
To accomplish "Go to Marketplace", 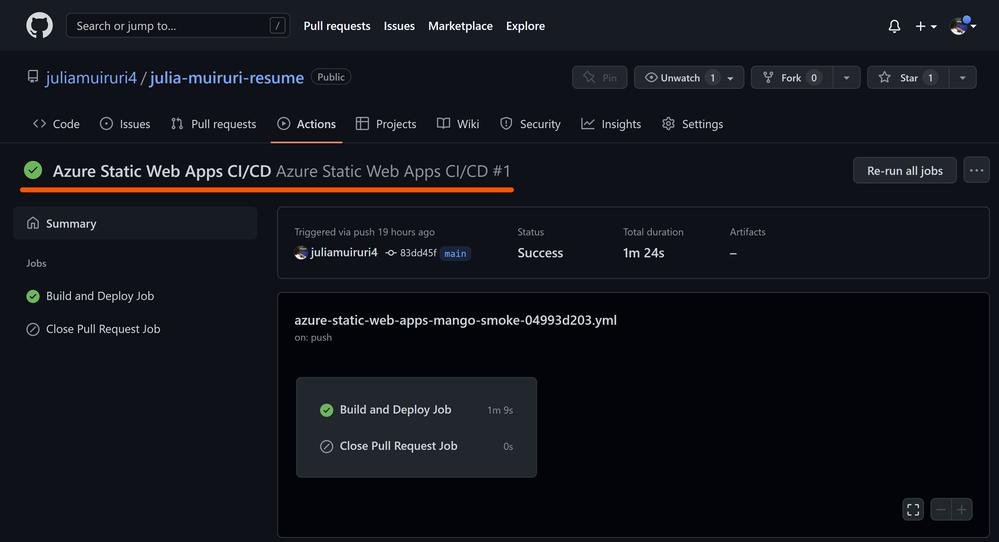I will coord(460,26).
